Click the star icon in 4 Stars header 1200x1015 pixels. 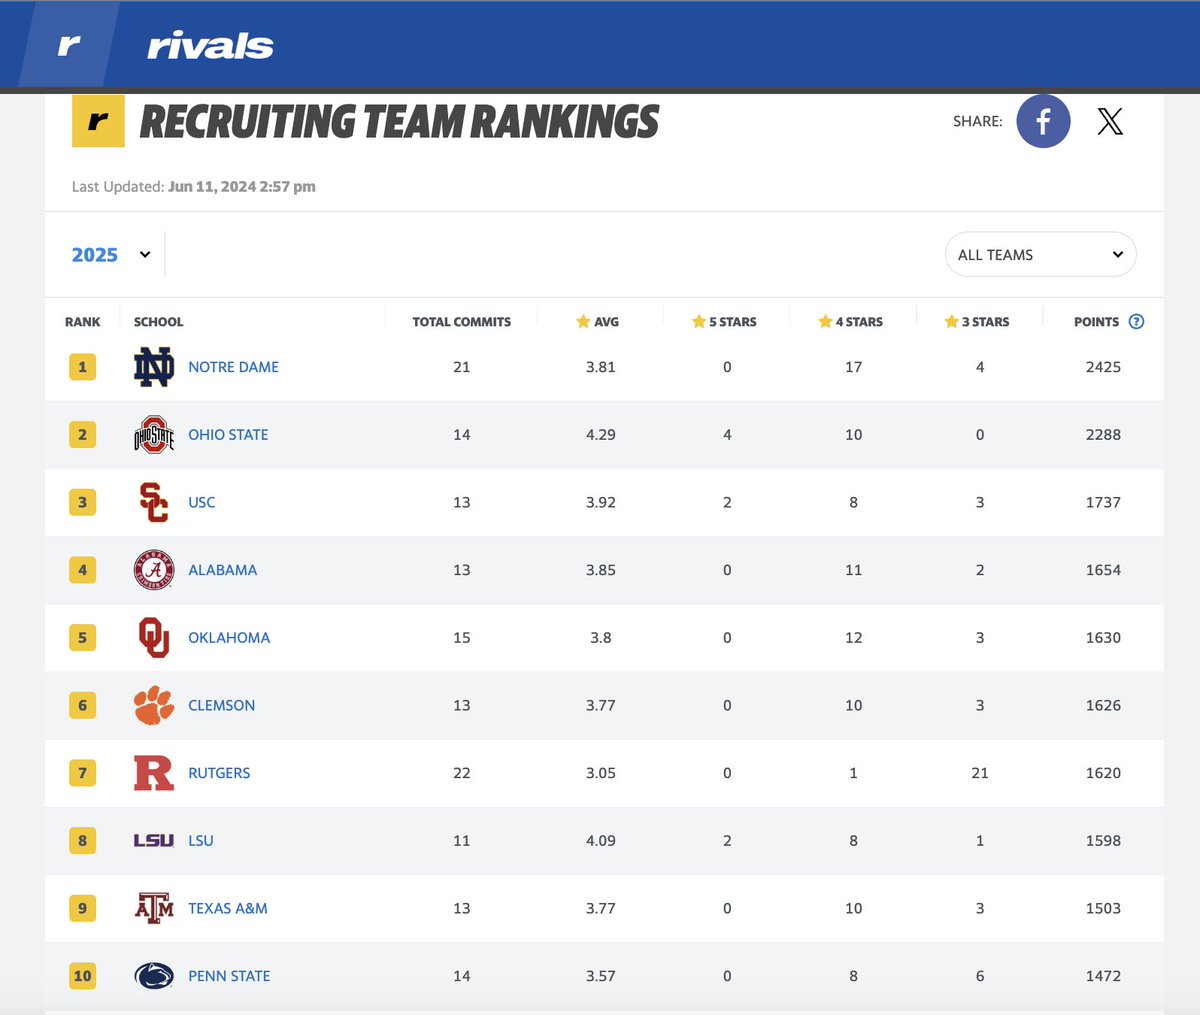(825, 321)
